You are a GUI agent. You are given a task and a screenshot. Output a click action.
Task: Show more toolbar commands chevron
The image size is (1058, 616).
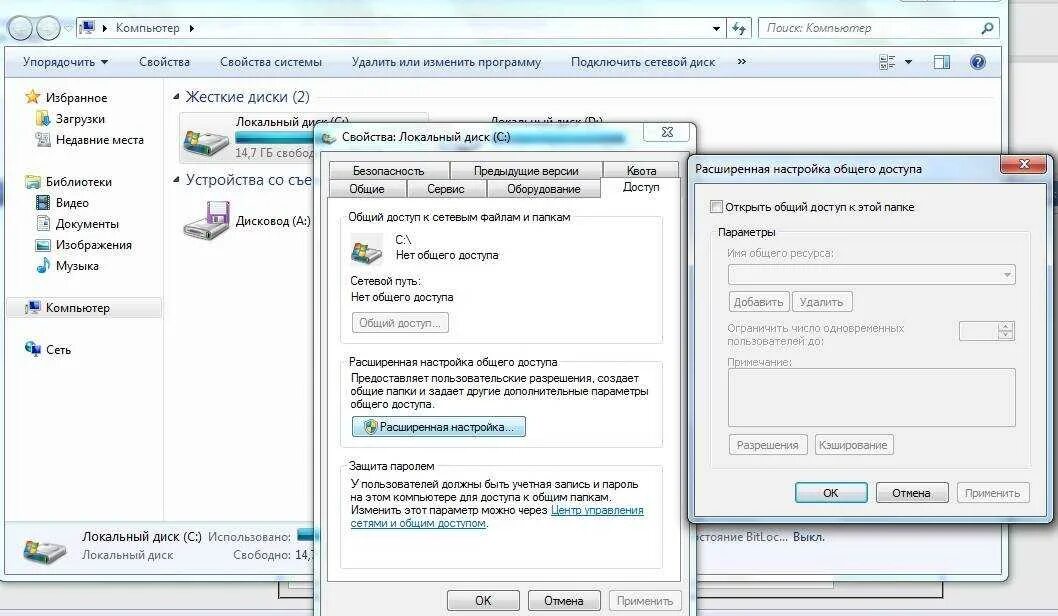coord(742,61)
